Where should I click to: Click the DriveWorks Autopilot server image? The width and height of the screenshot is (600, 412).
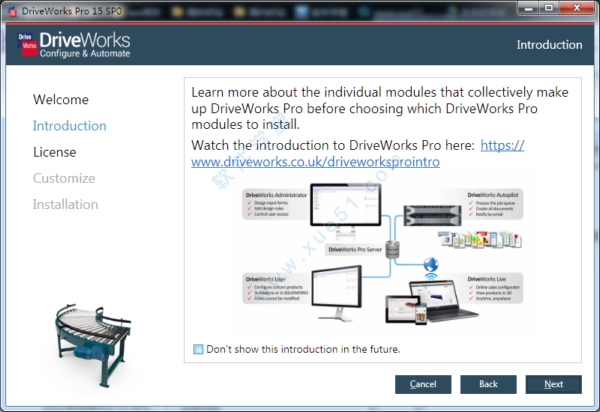(x=432, y=215)
